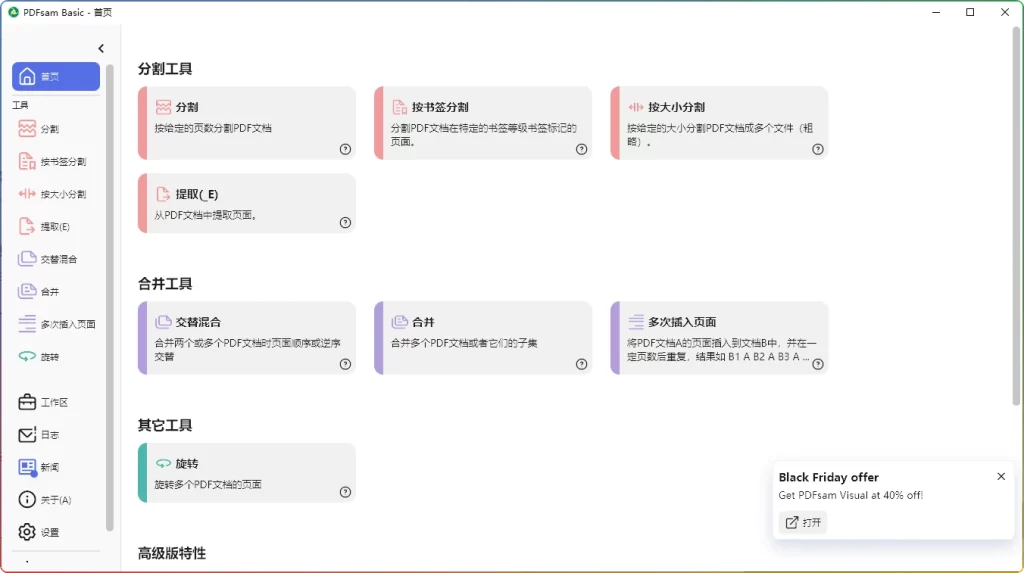Click the PDFsam logo in title bar
This screenshot has height=573, width=1024.
[x=13, y=12]
